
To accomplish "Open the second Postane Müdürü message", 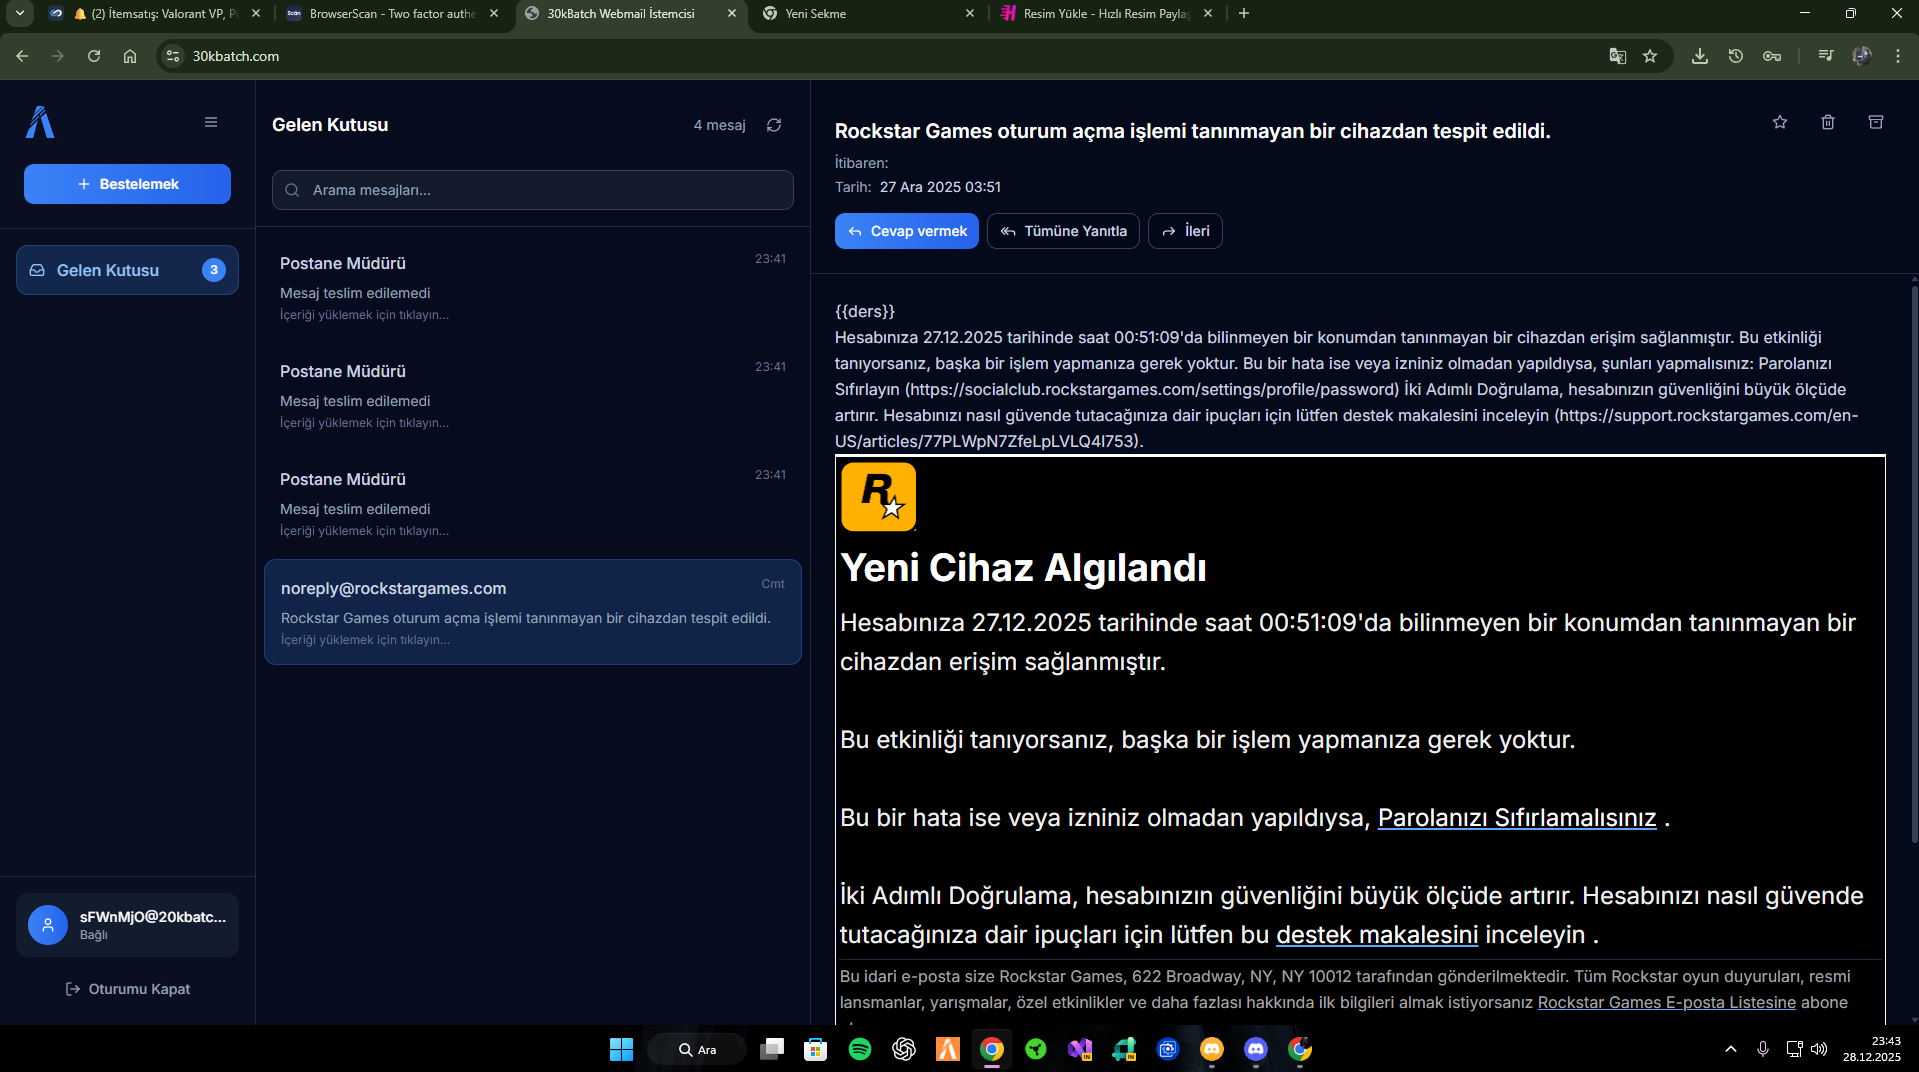I will pyautogui.click(x=533, y=395).
